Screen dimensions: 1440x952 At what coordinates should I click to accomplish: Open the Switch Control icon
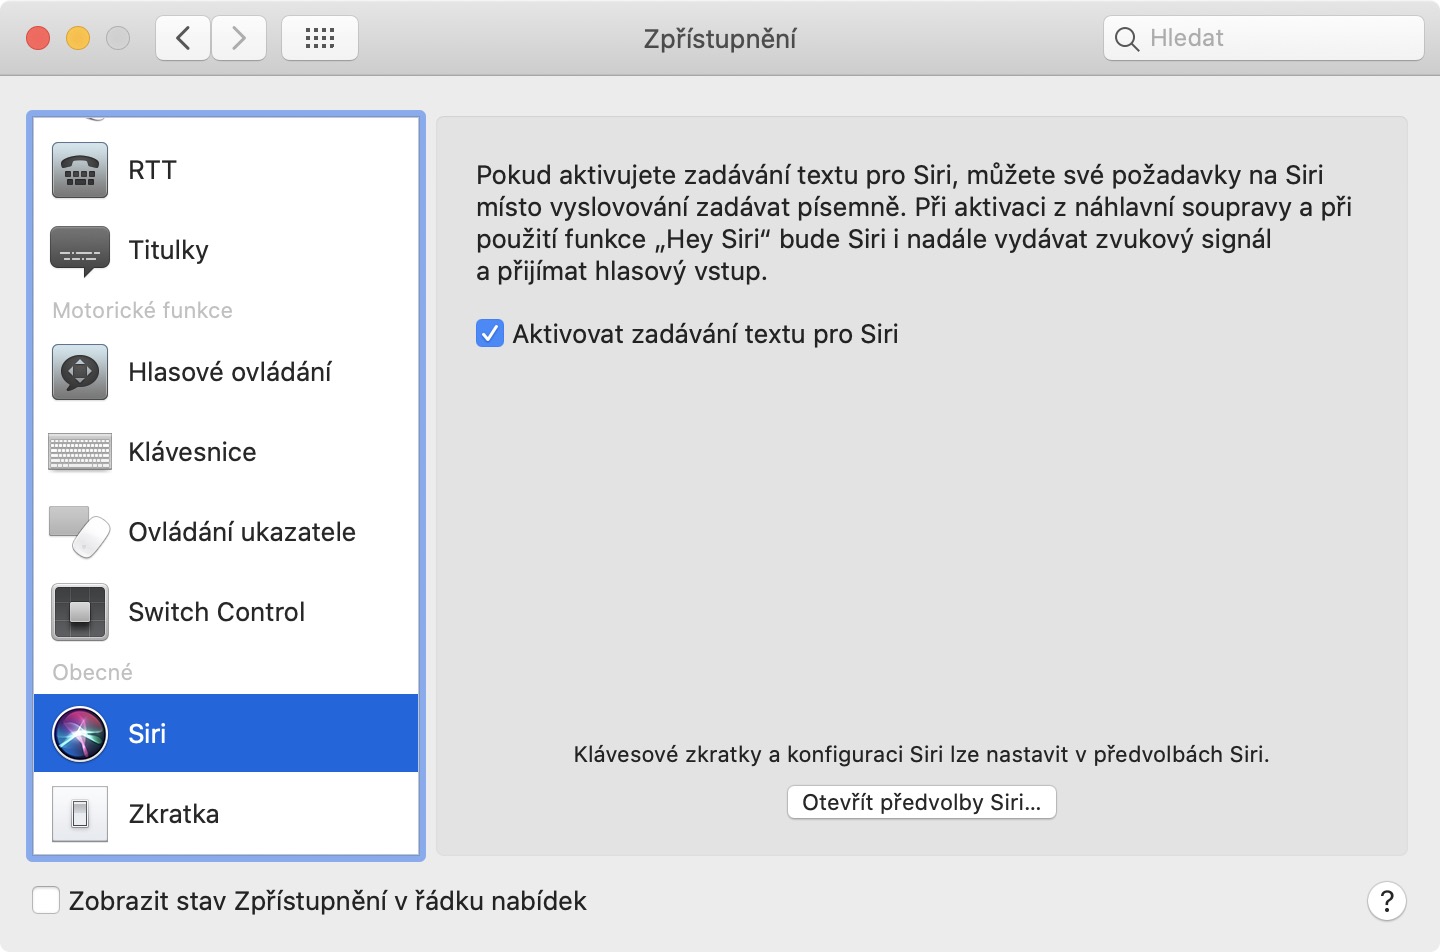click(80, 612)
